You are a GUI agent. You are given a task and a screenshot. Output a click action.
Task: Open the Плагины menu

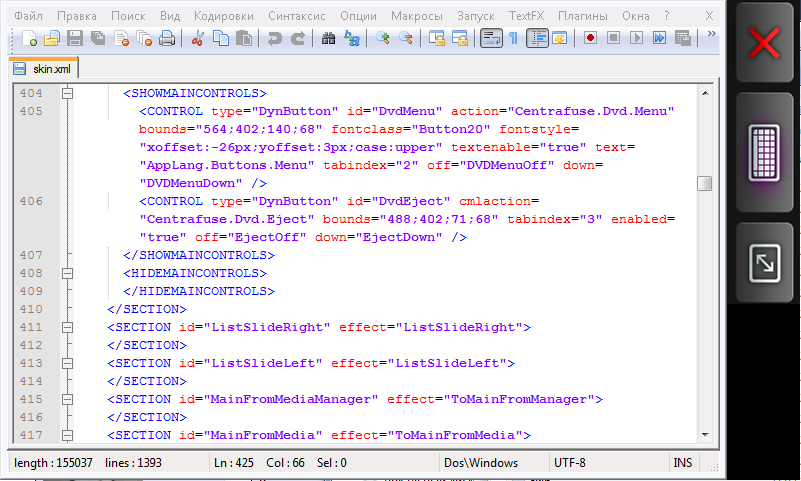click(x=580, y=16)
